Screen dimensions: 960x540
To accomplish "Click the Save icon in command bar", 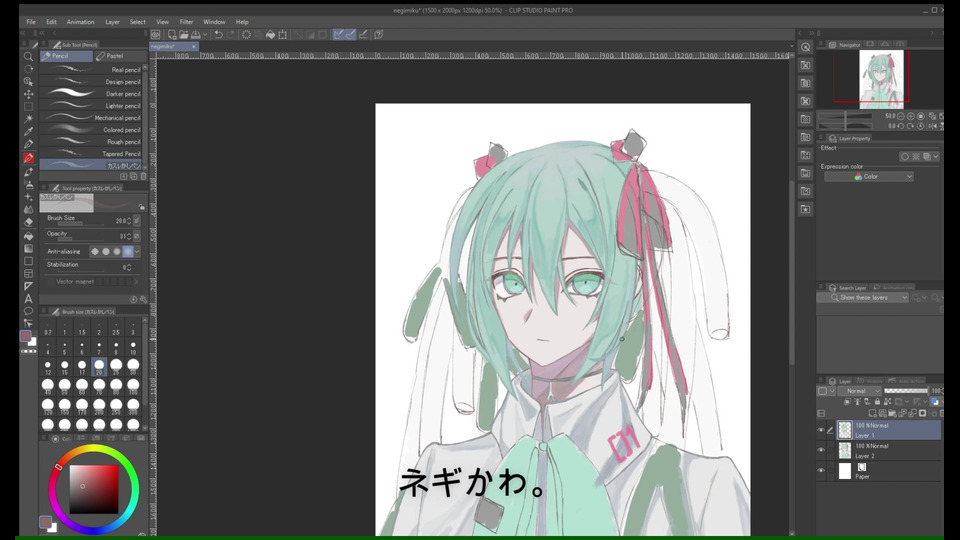I will click(196, 35).
